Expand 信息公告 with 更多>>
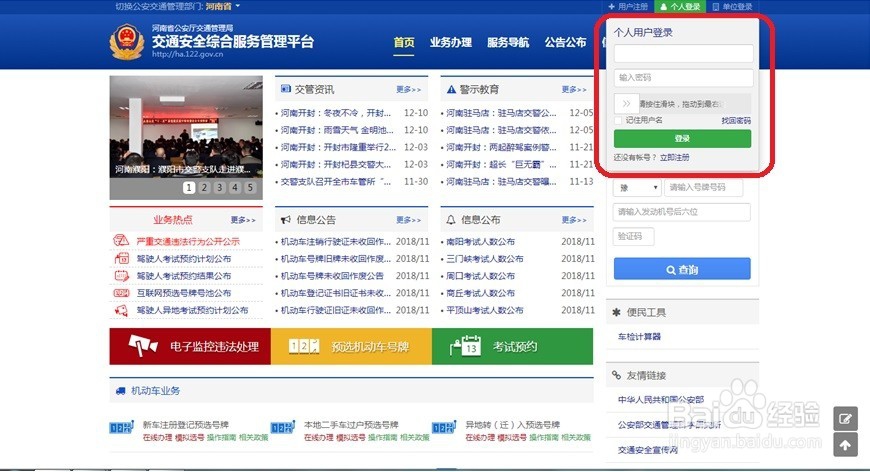The height and width of the screenshot is (472, 870). pos(408,220)
